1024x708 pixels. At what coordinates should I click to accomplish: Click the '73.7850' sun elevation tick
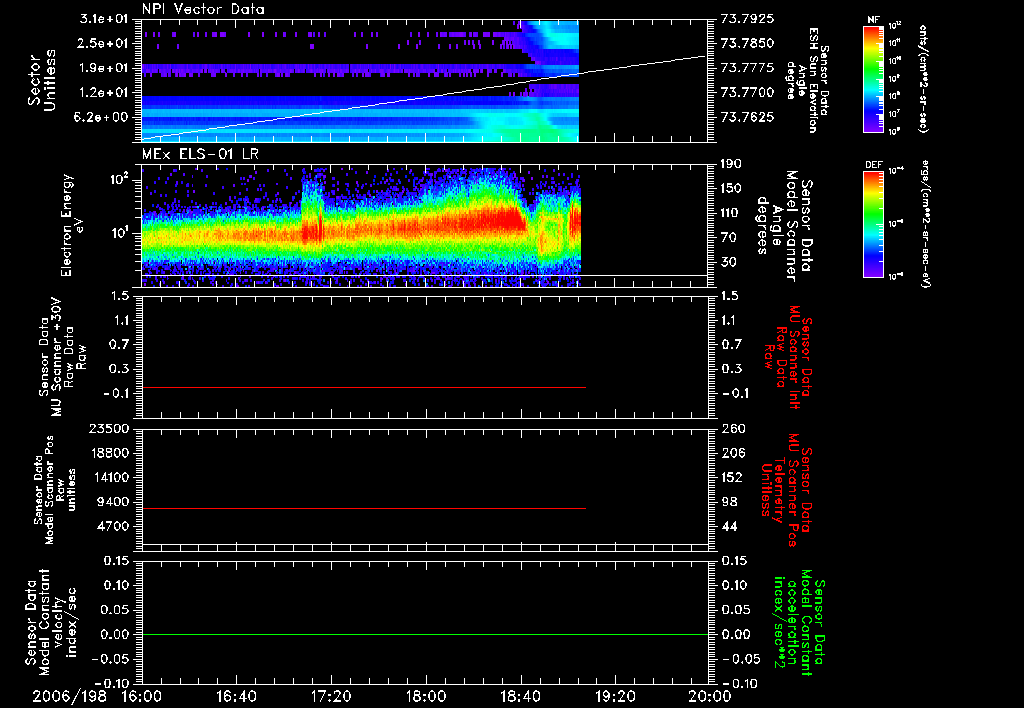tap(747, 43)
